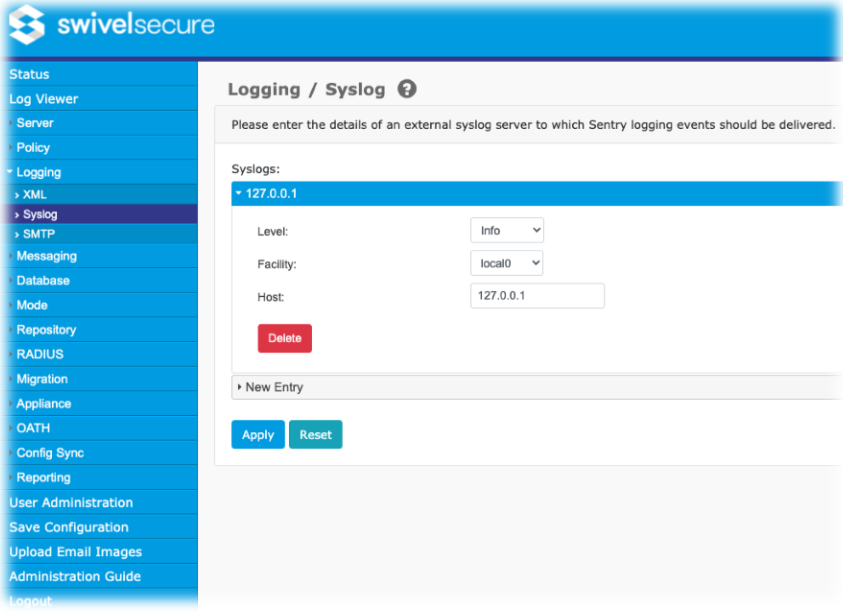Go to User Administration
The image size is (843, 616).
pyautogui.click(x=71, y=502)
